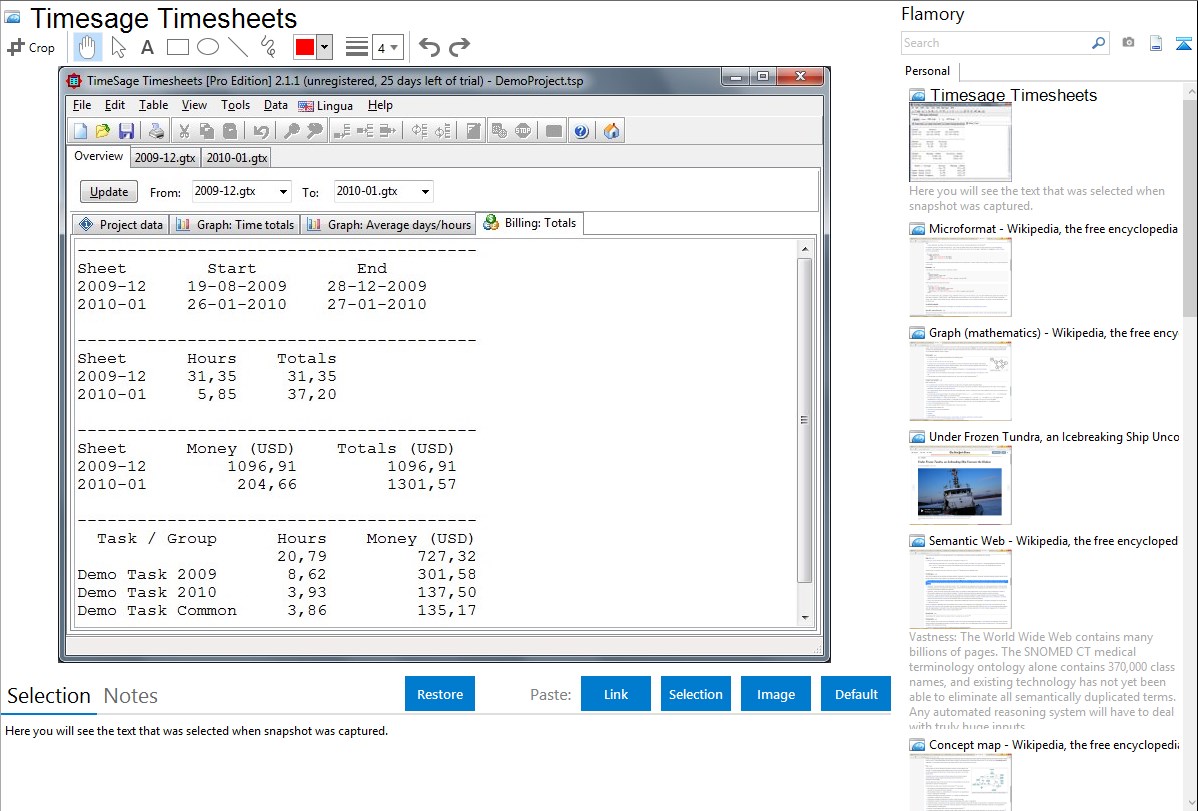Open the Help menu
This screenshot has height=811, width=1198.
point(380,105)
